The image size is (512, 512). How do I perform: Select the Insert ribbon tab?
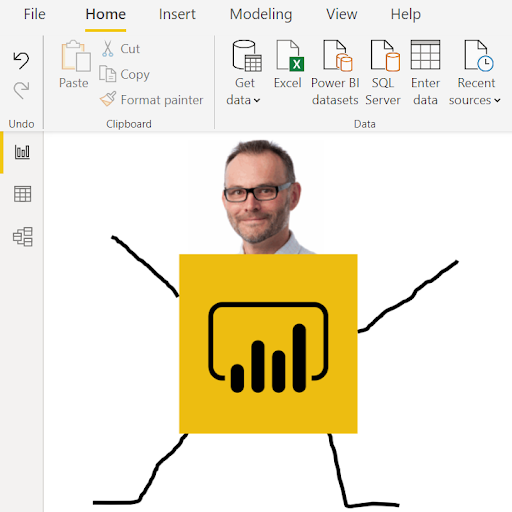[x=177, y=14]
